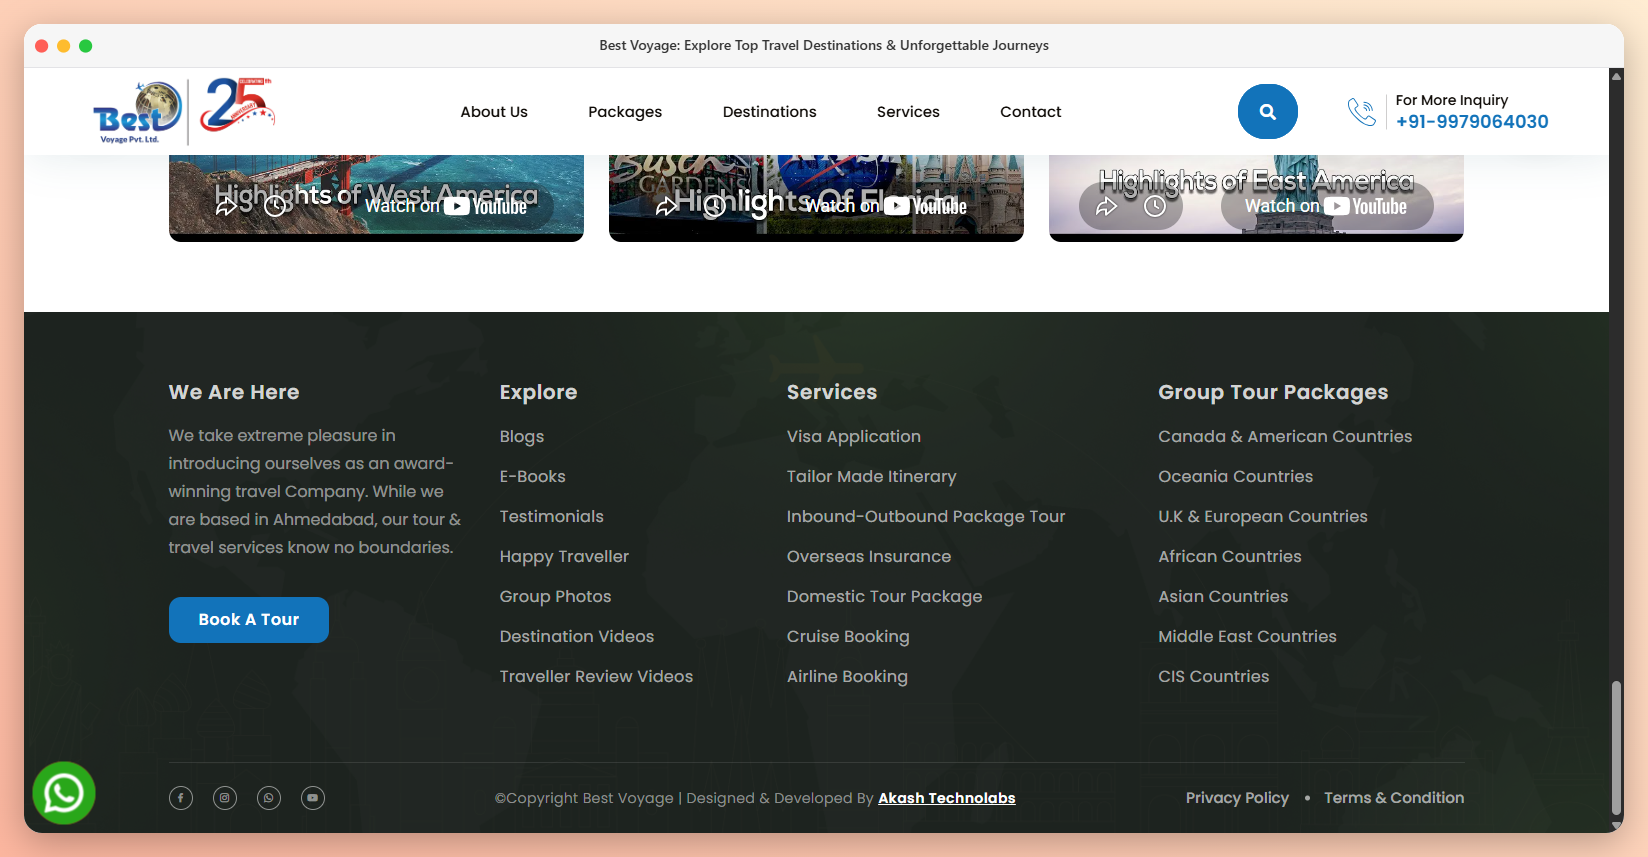Image resolution: width=1648 pixels, height=857 pixels.
Task: Watch East America video on YouTube
Action: [x=1326, y=207]
